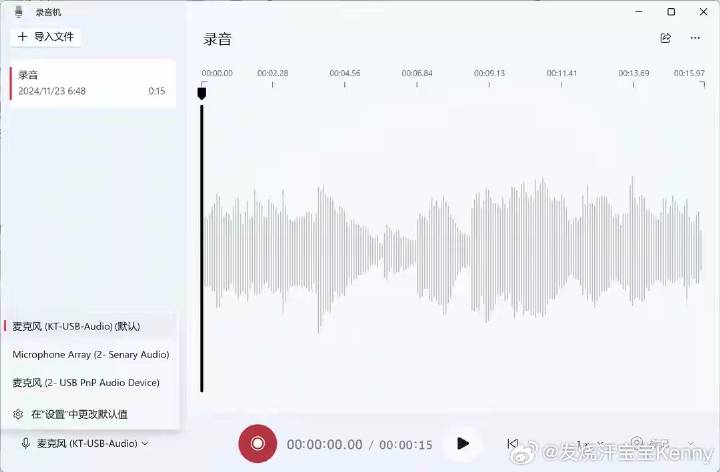Viewport: 720px width, 472px height.
Task: Select the 录音 recording from 2024/11/23
Action: coord(90,83)
